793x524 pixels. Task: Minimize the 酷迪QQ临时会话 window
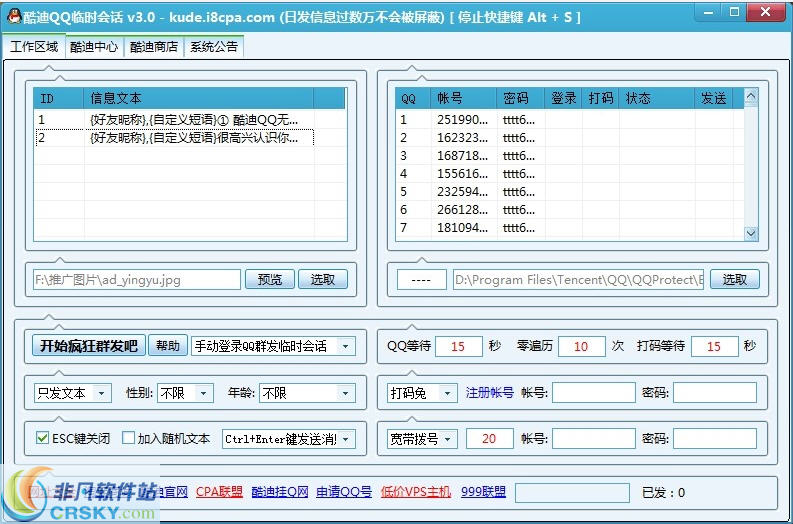click(708, 13)
